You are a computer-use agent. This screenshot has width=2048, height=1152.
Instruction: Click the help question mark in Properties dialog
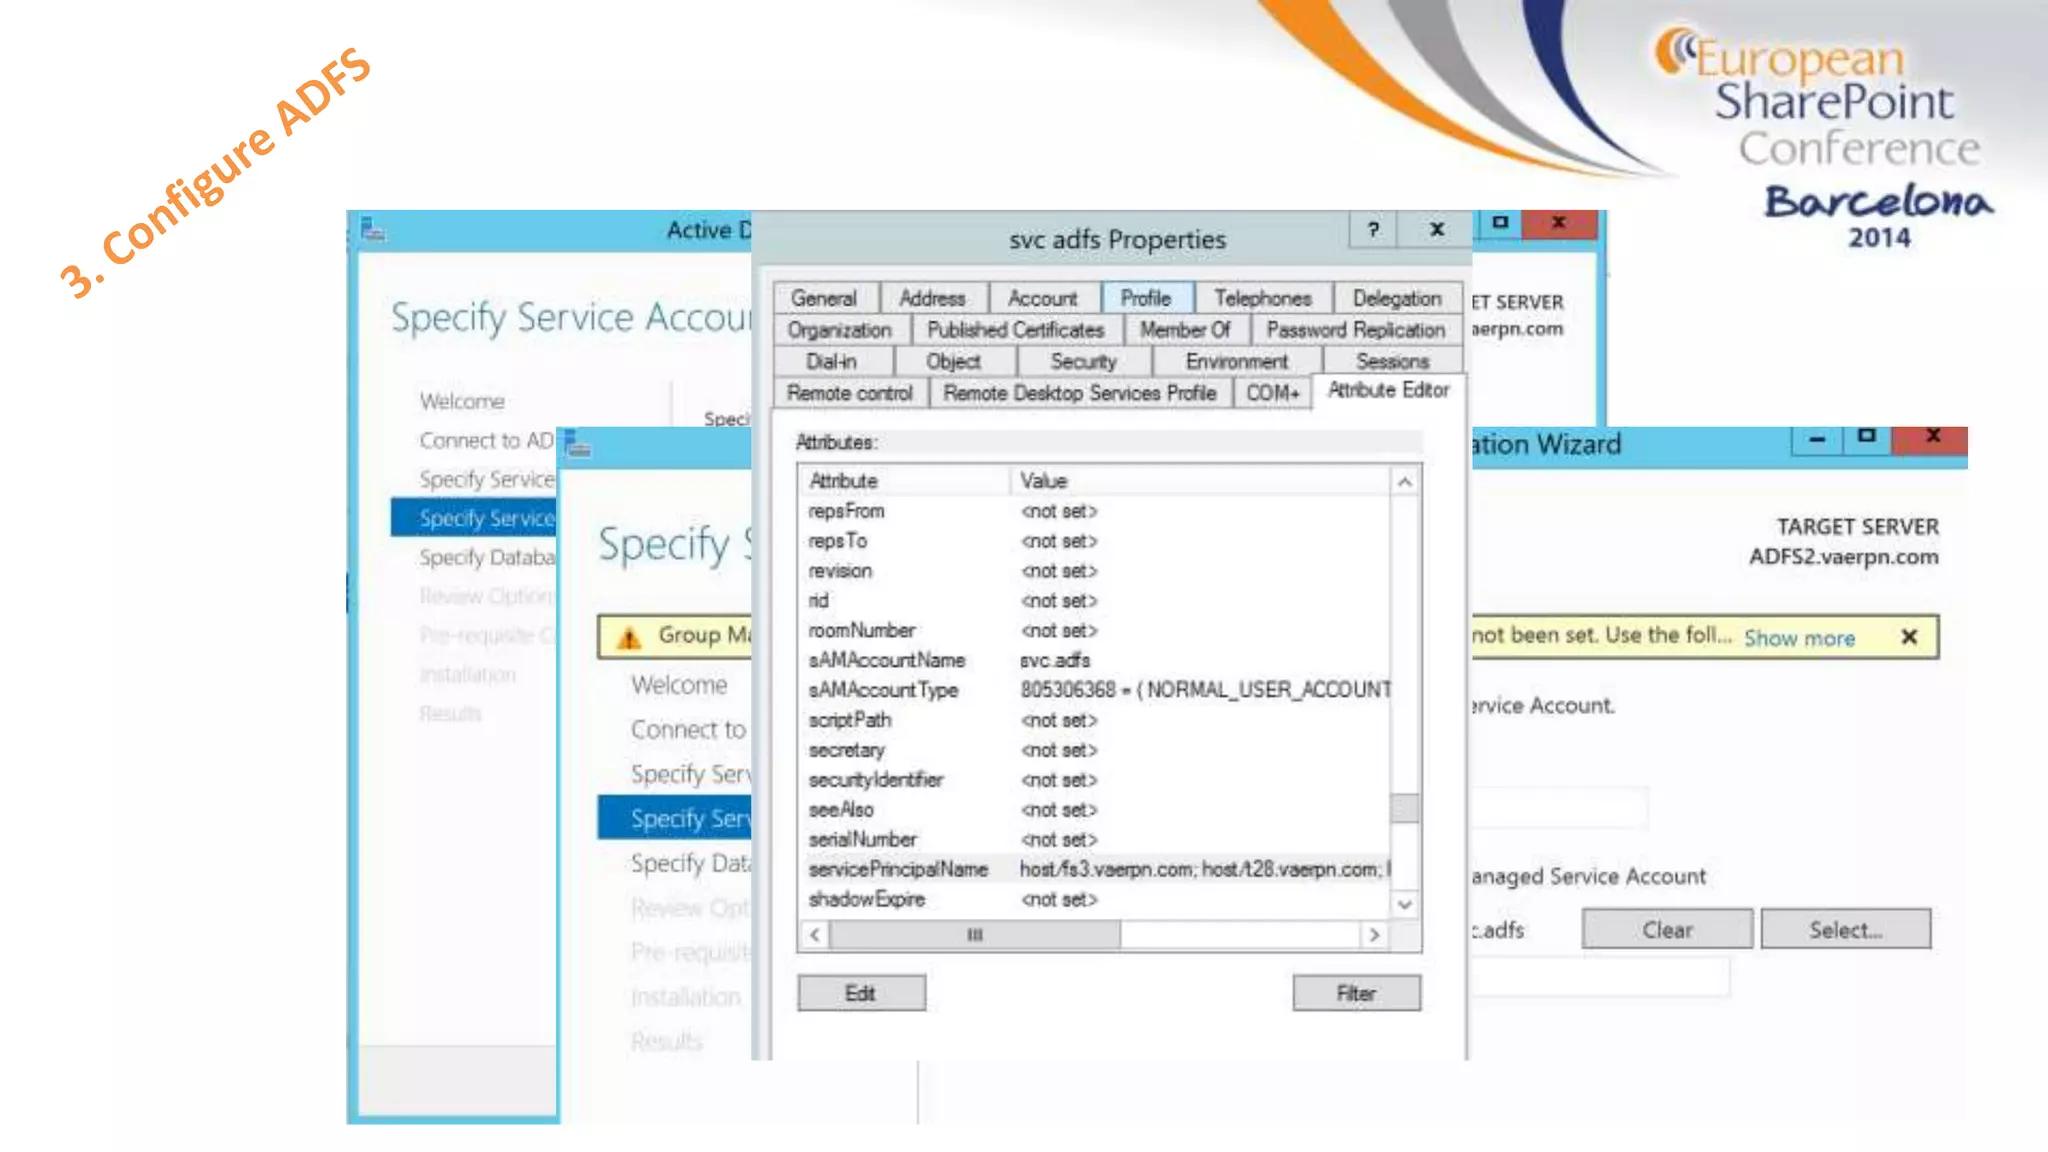coord(1373,230)
